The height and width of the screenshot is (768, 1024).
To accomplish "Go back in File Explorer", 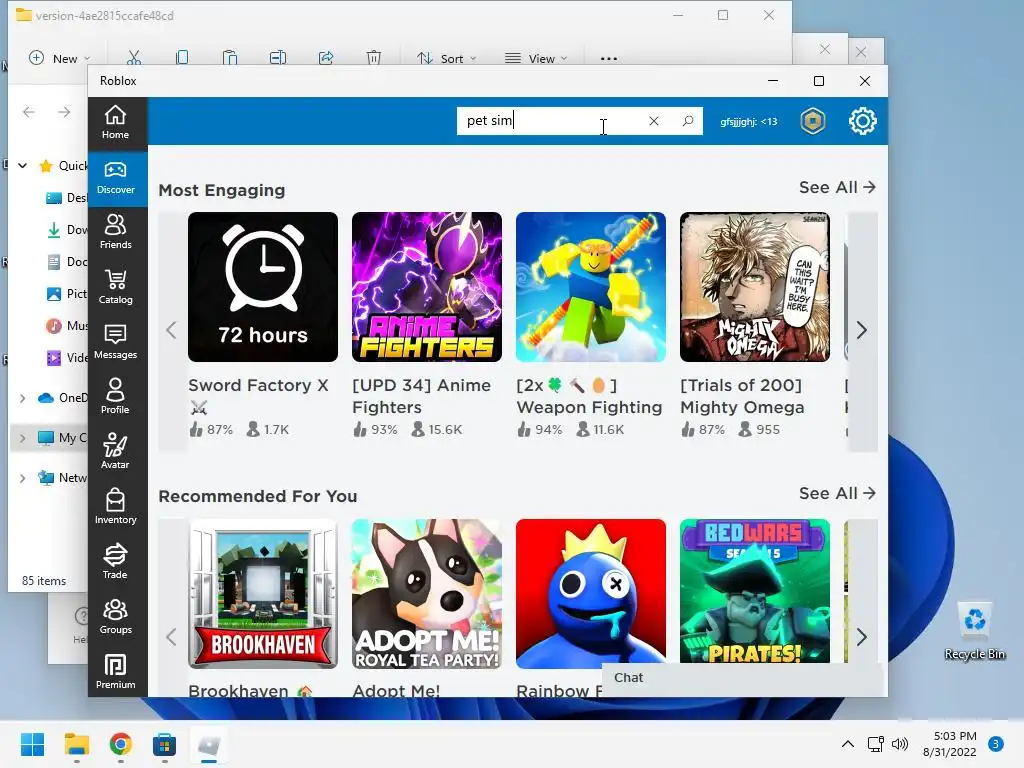I will click(29, 112).
